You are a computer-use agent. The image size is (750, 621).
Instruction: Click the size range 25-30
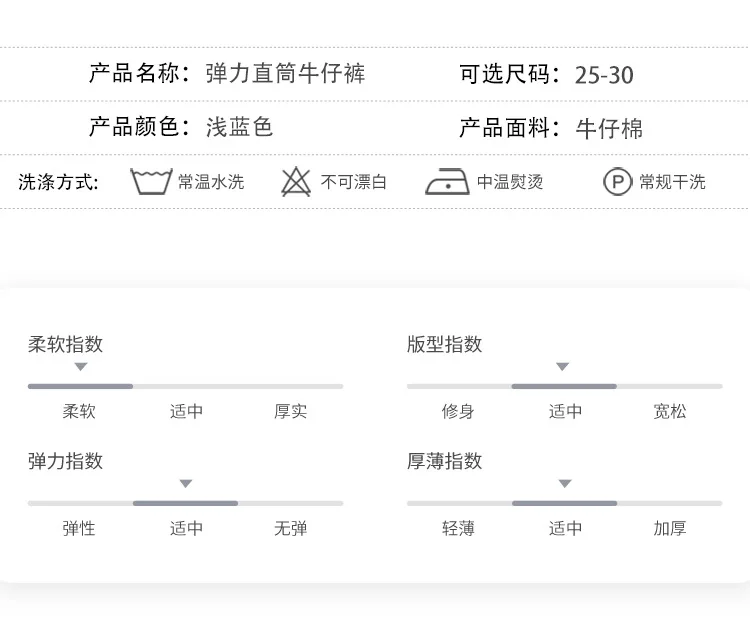click(x=604, y=76)
